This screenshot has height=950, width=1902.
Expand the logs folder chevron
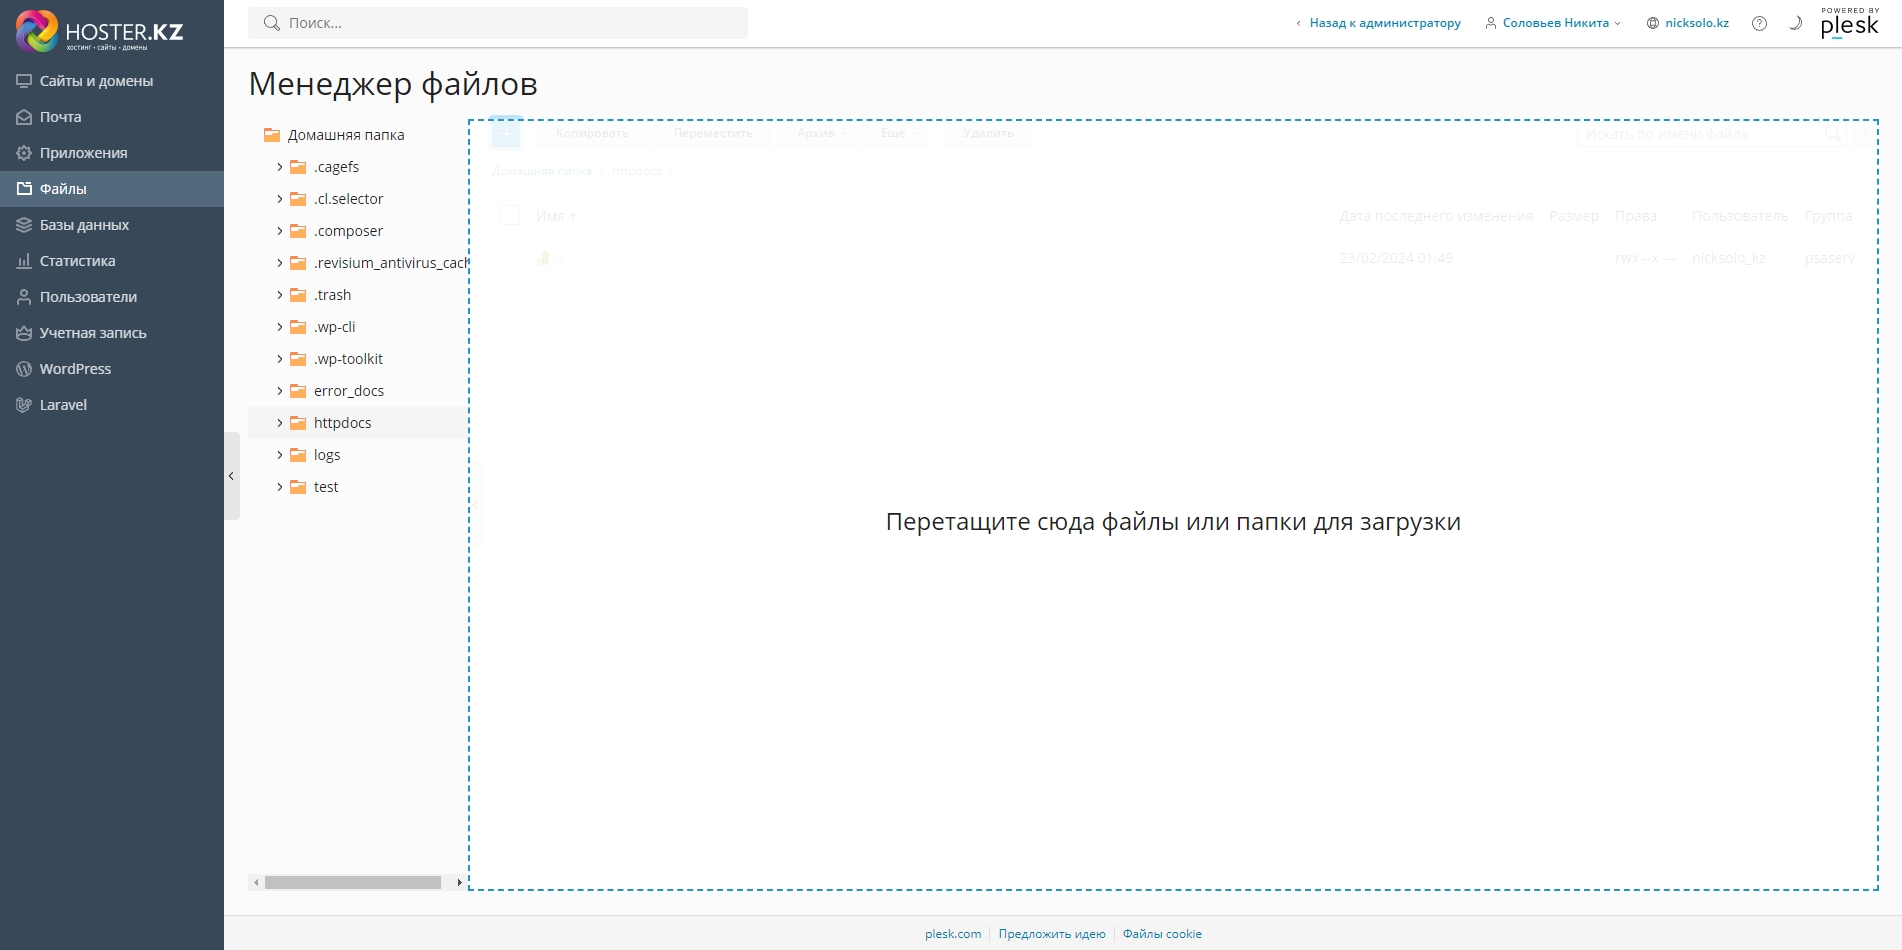280,455
